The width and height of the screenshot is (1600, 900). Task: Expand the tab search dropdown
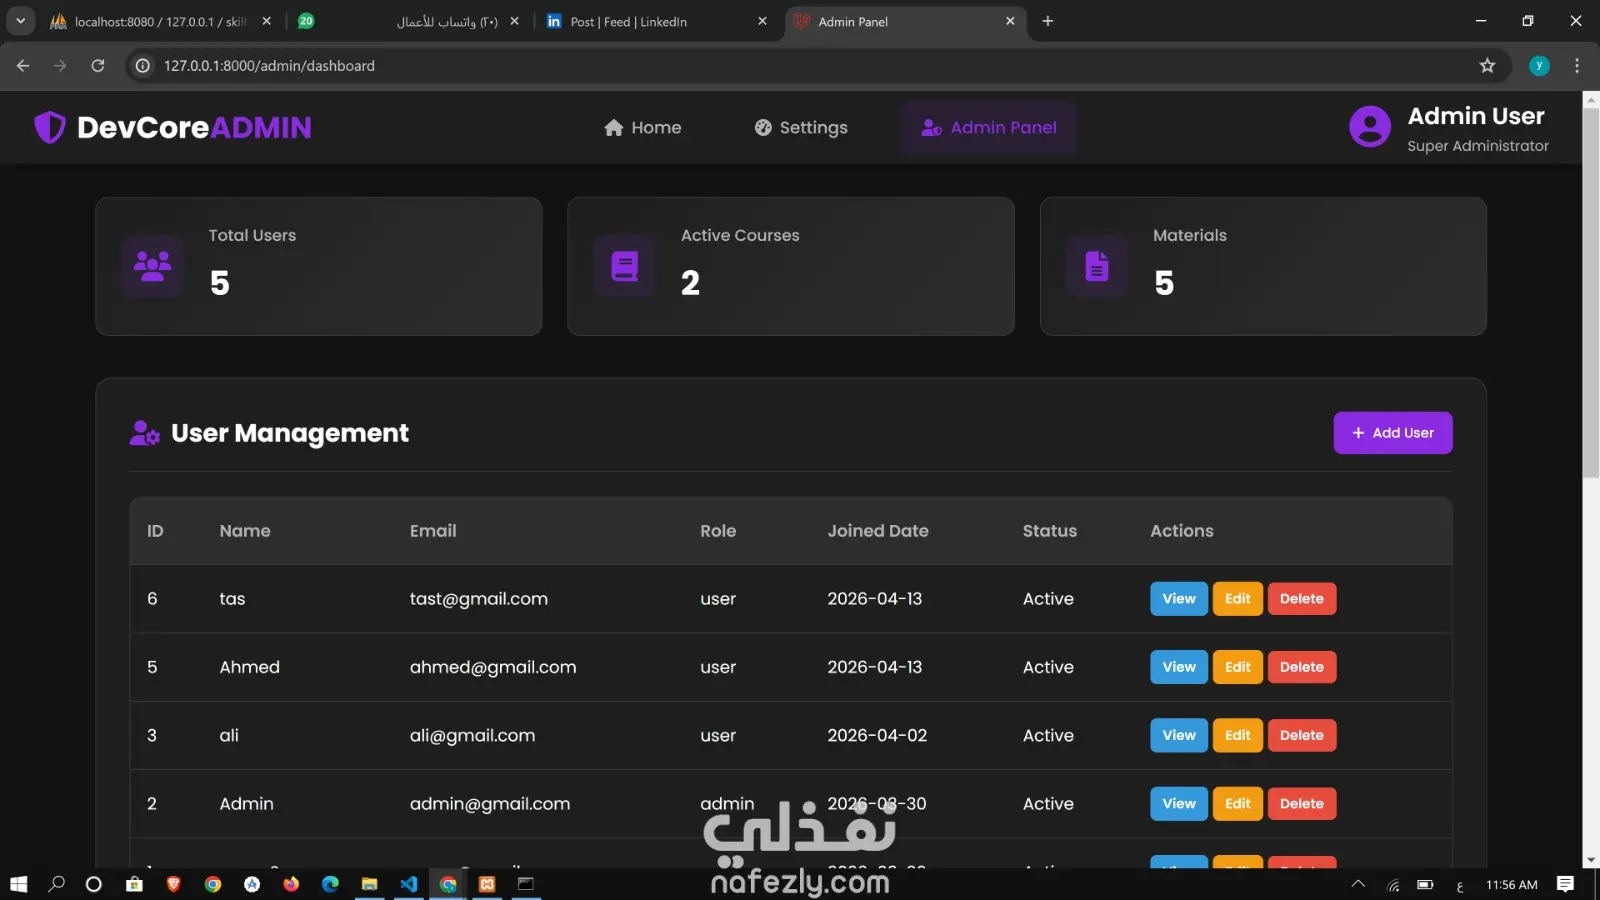pyautogui.click(x=20, y=21)
